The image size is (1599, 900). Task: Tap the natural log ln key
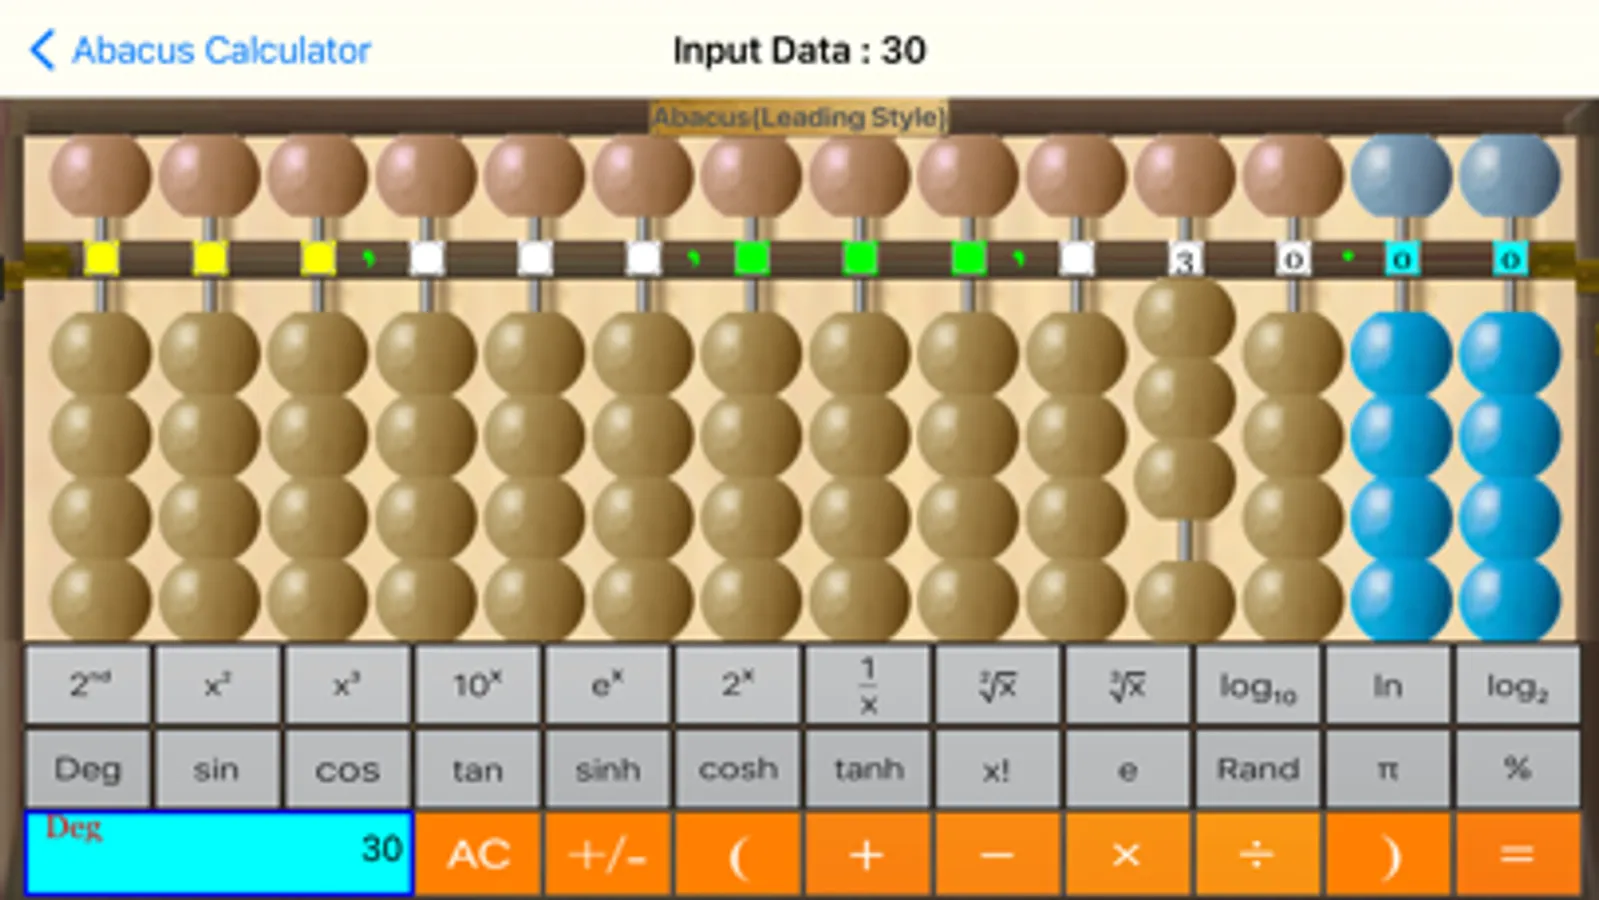(1388, 685)
